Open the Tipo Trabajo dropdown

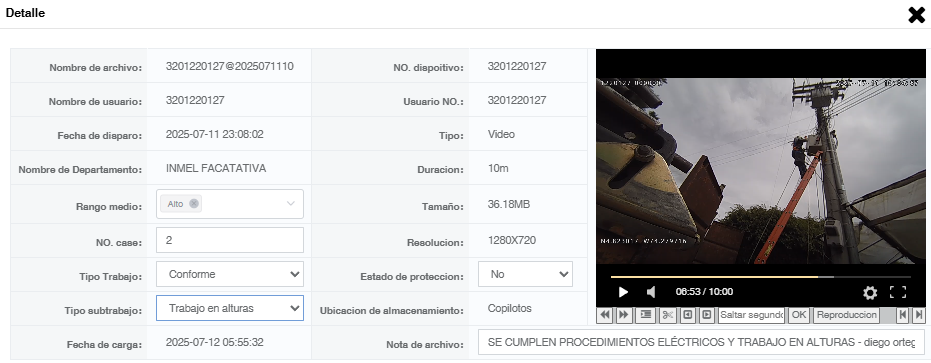(x=230, y=274)
